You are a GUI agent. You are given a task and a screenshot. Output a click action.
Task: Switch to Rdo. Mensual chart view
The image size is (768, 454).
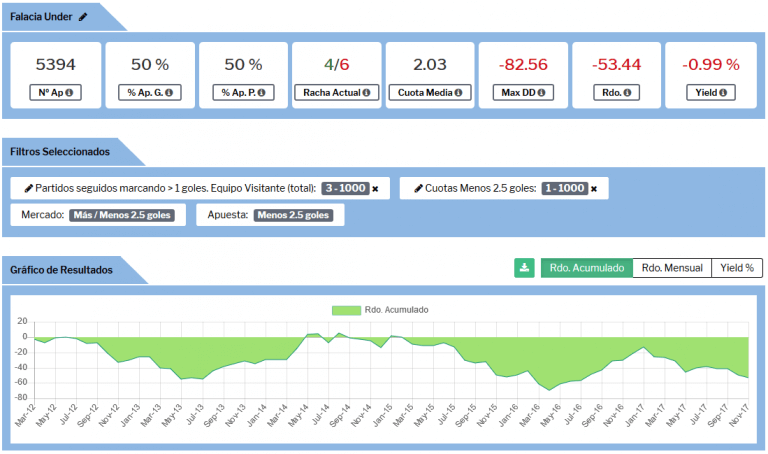672,268
